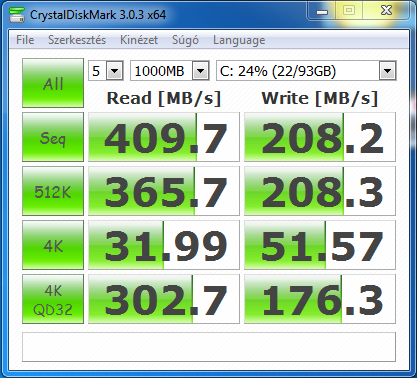
Task: Click the 512K read value 365.7
Action: coord(164,191)
